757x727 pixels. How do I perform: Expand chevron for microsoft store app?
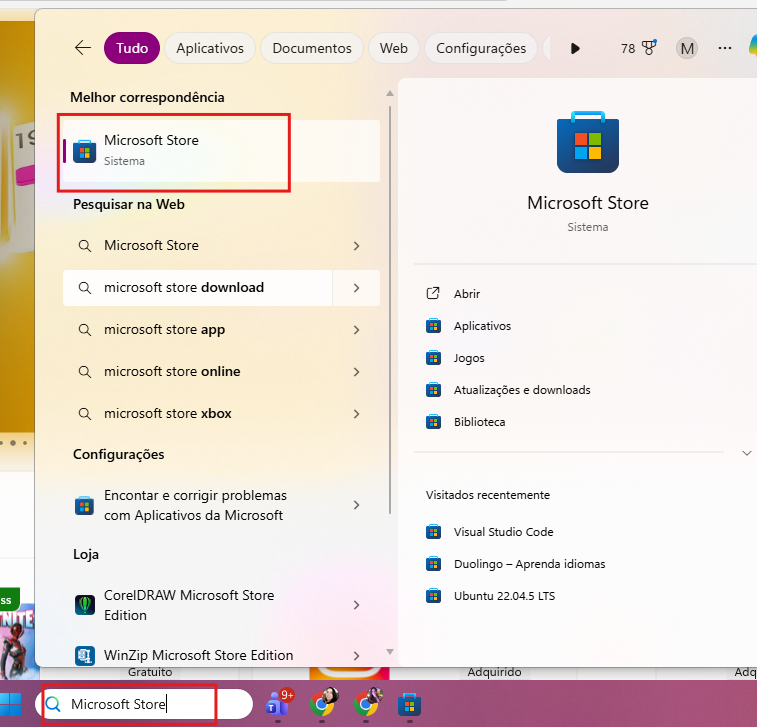point(356,330)
